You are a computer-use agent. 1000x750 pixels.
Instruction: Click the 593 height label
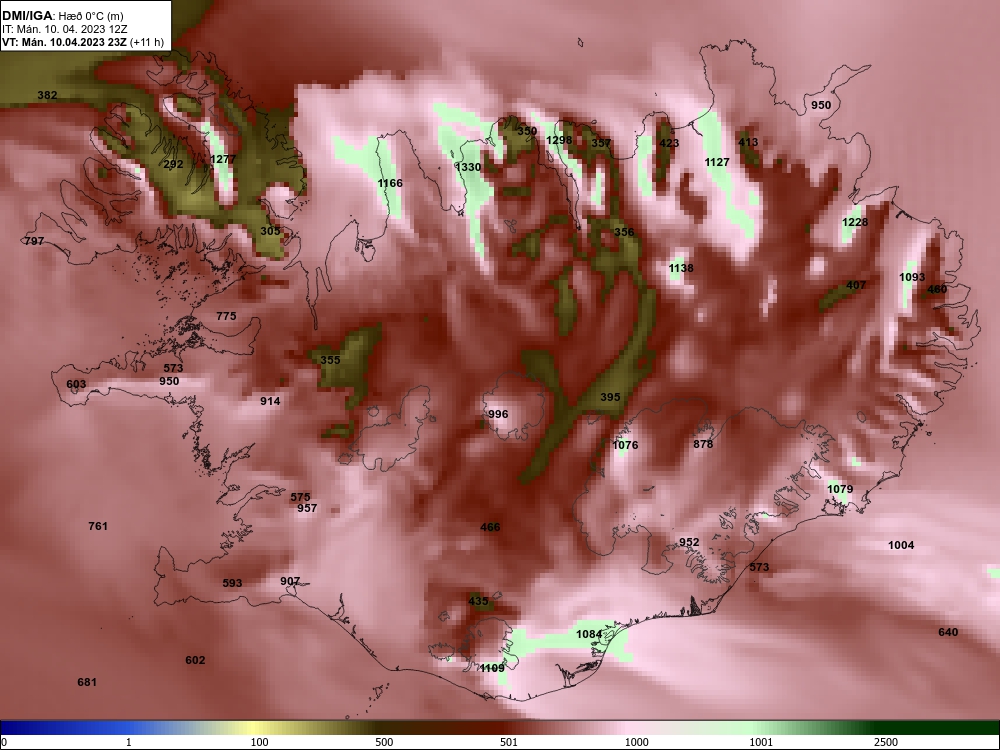tap(232, 583)
